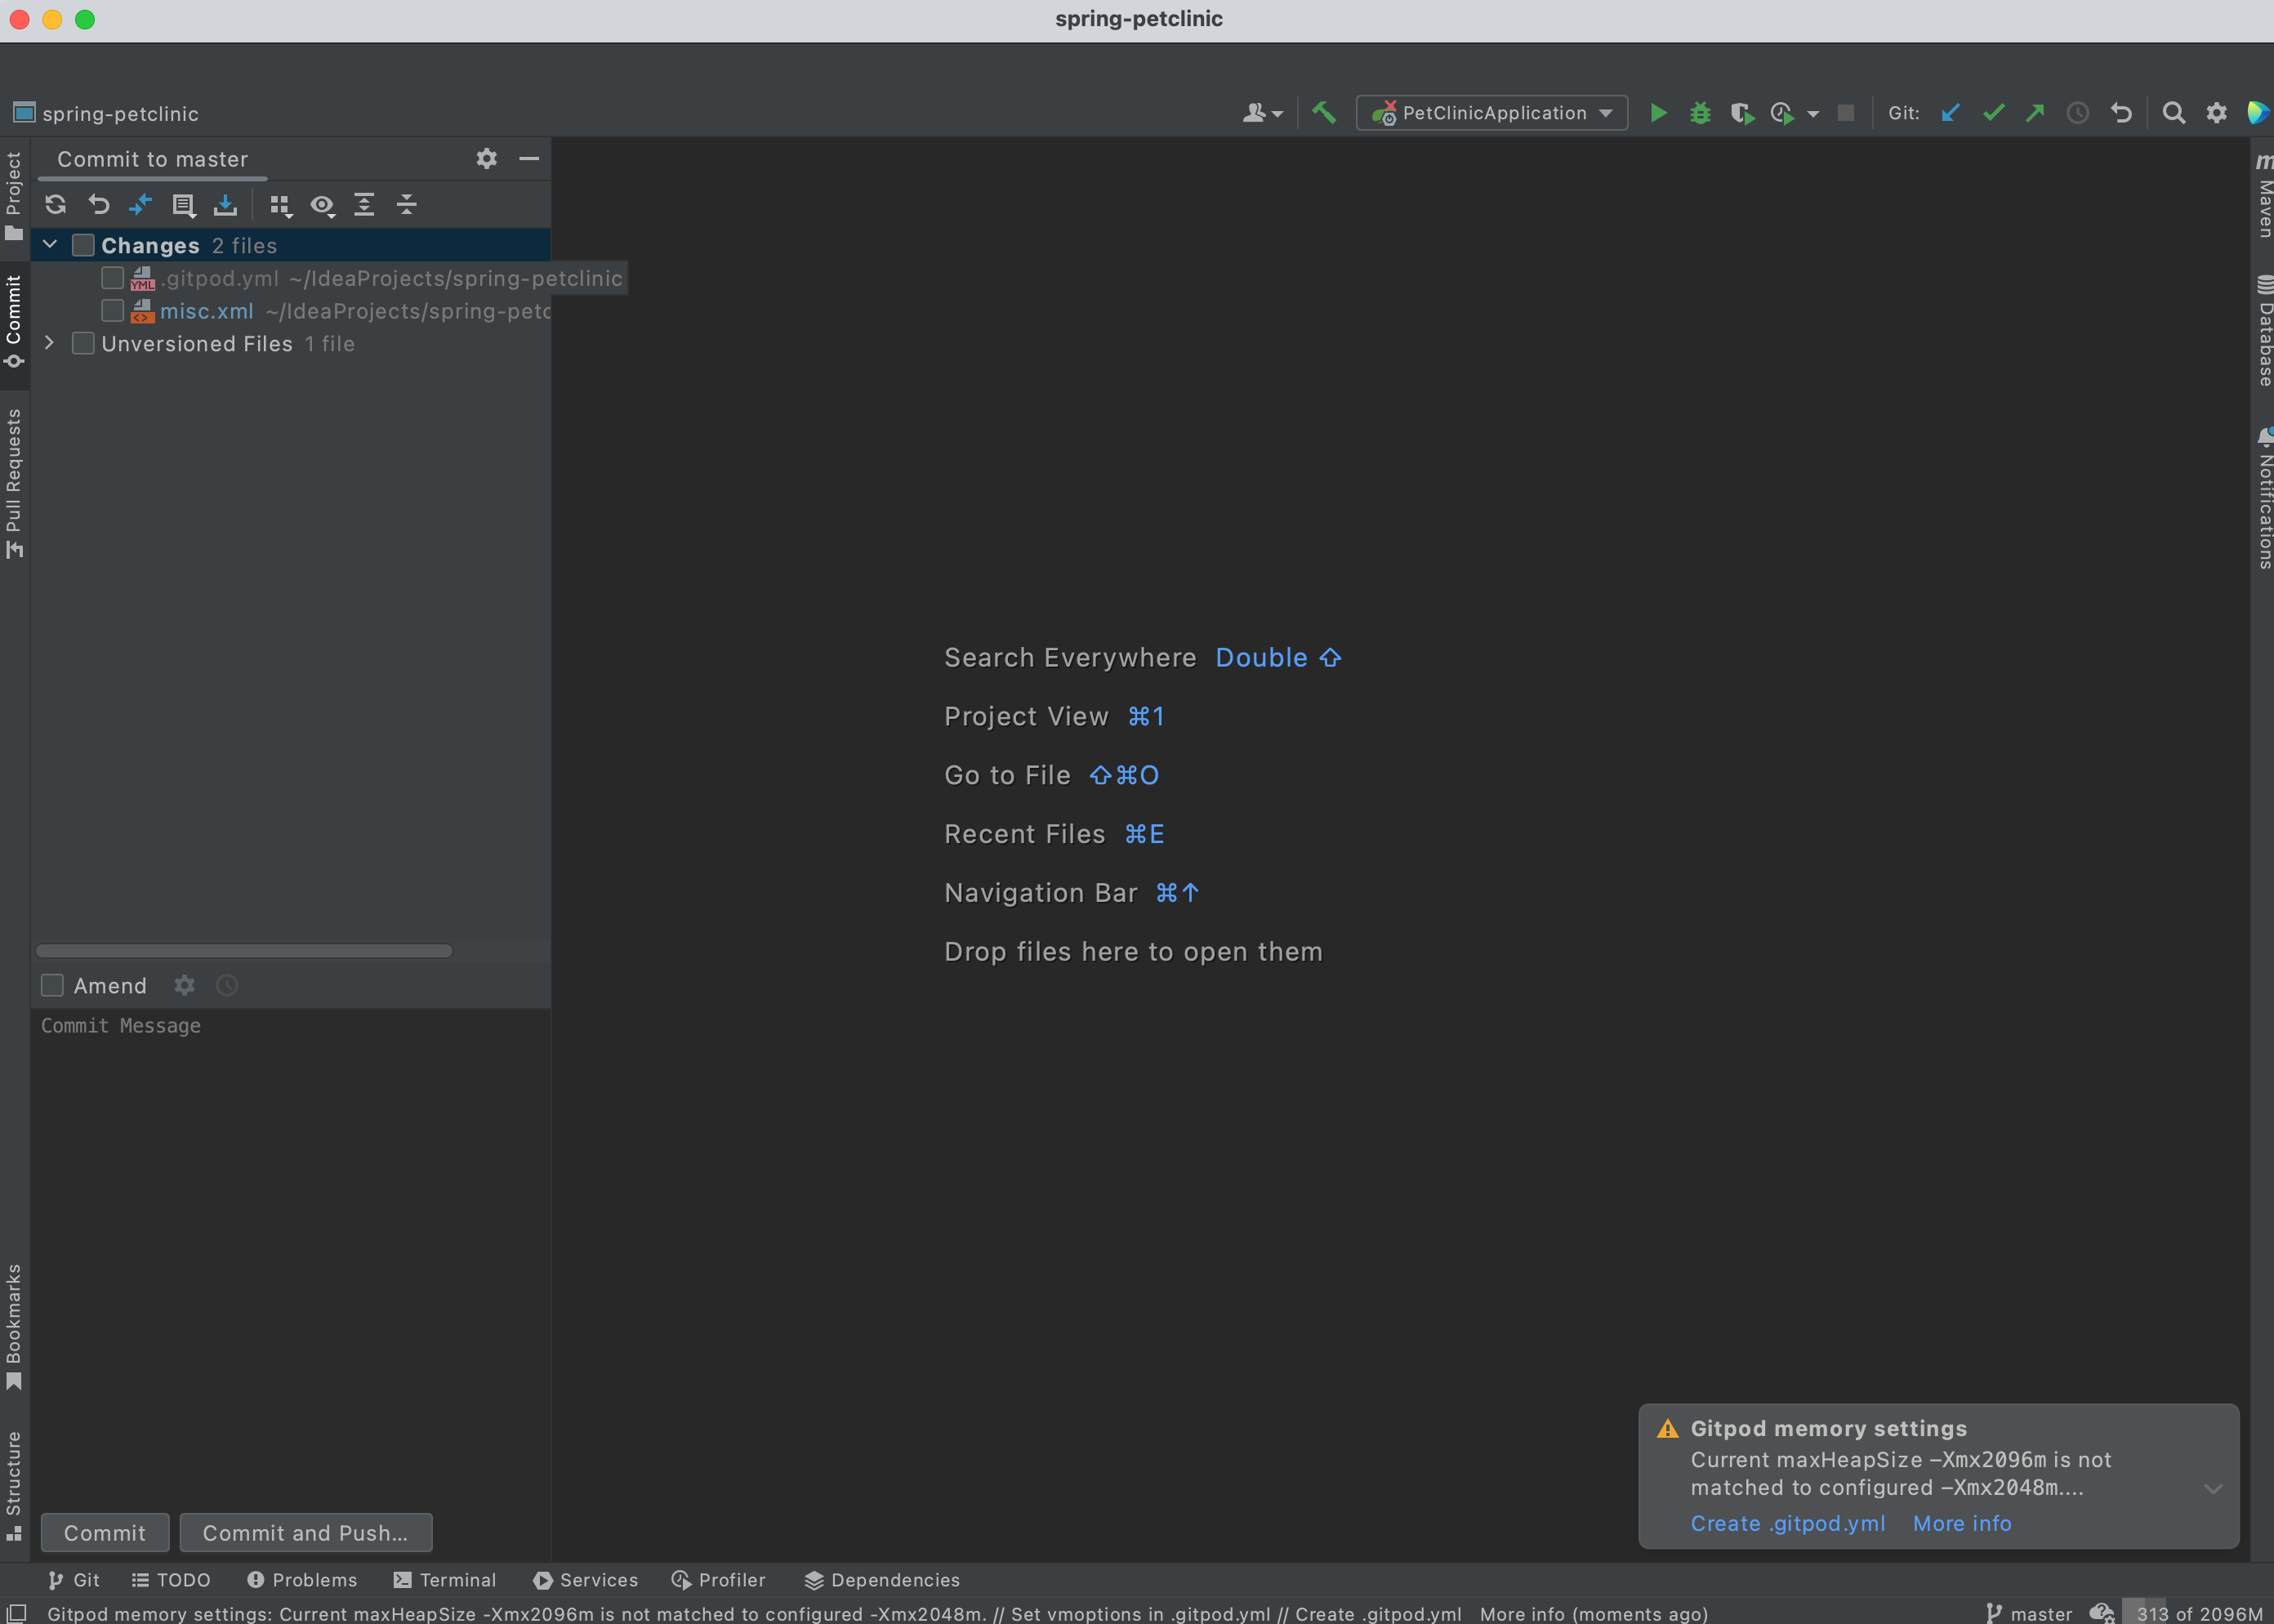Toggle checkbox next to Changes 2 files
Viewport: 2274px width, 1624px height.
pyautogui.click(x=81, y=244)
